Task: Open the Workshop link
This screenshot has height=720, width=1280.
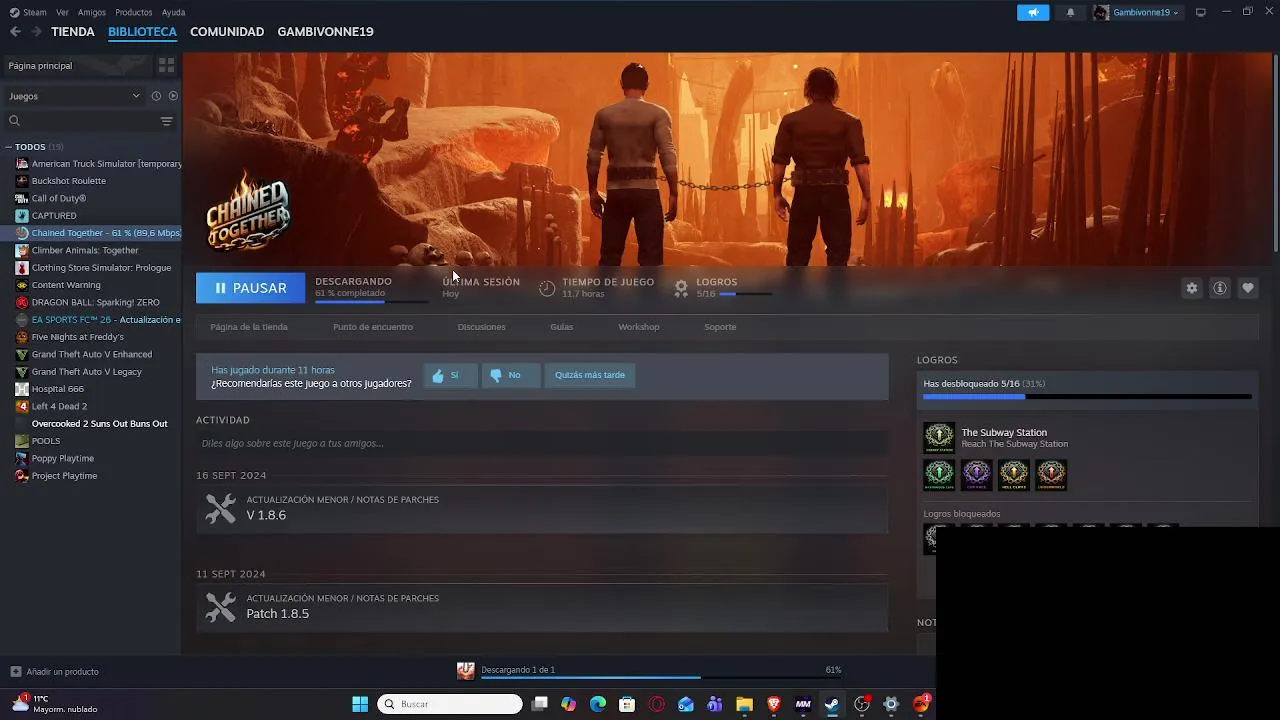Action: point(638,327)
